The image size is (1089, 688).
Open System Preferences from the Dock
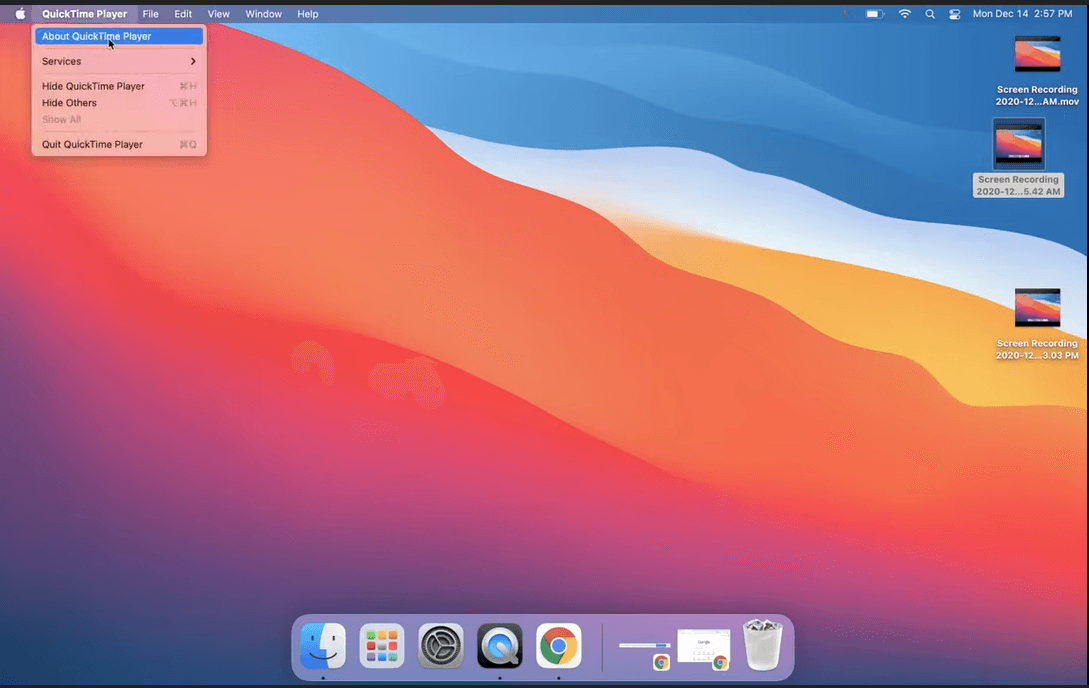(x=441, y=646)
